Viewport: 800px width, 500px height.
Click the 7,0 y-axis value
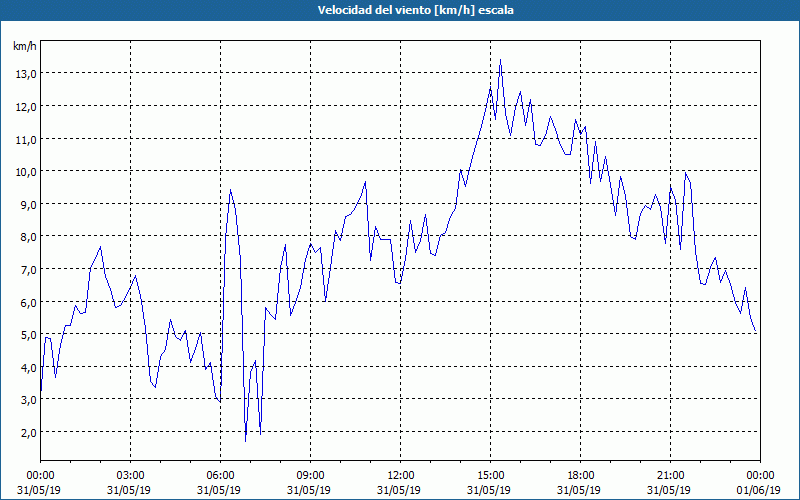29,269
